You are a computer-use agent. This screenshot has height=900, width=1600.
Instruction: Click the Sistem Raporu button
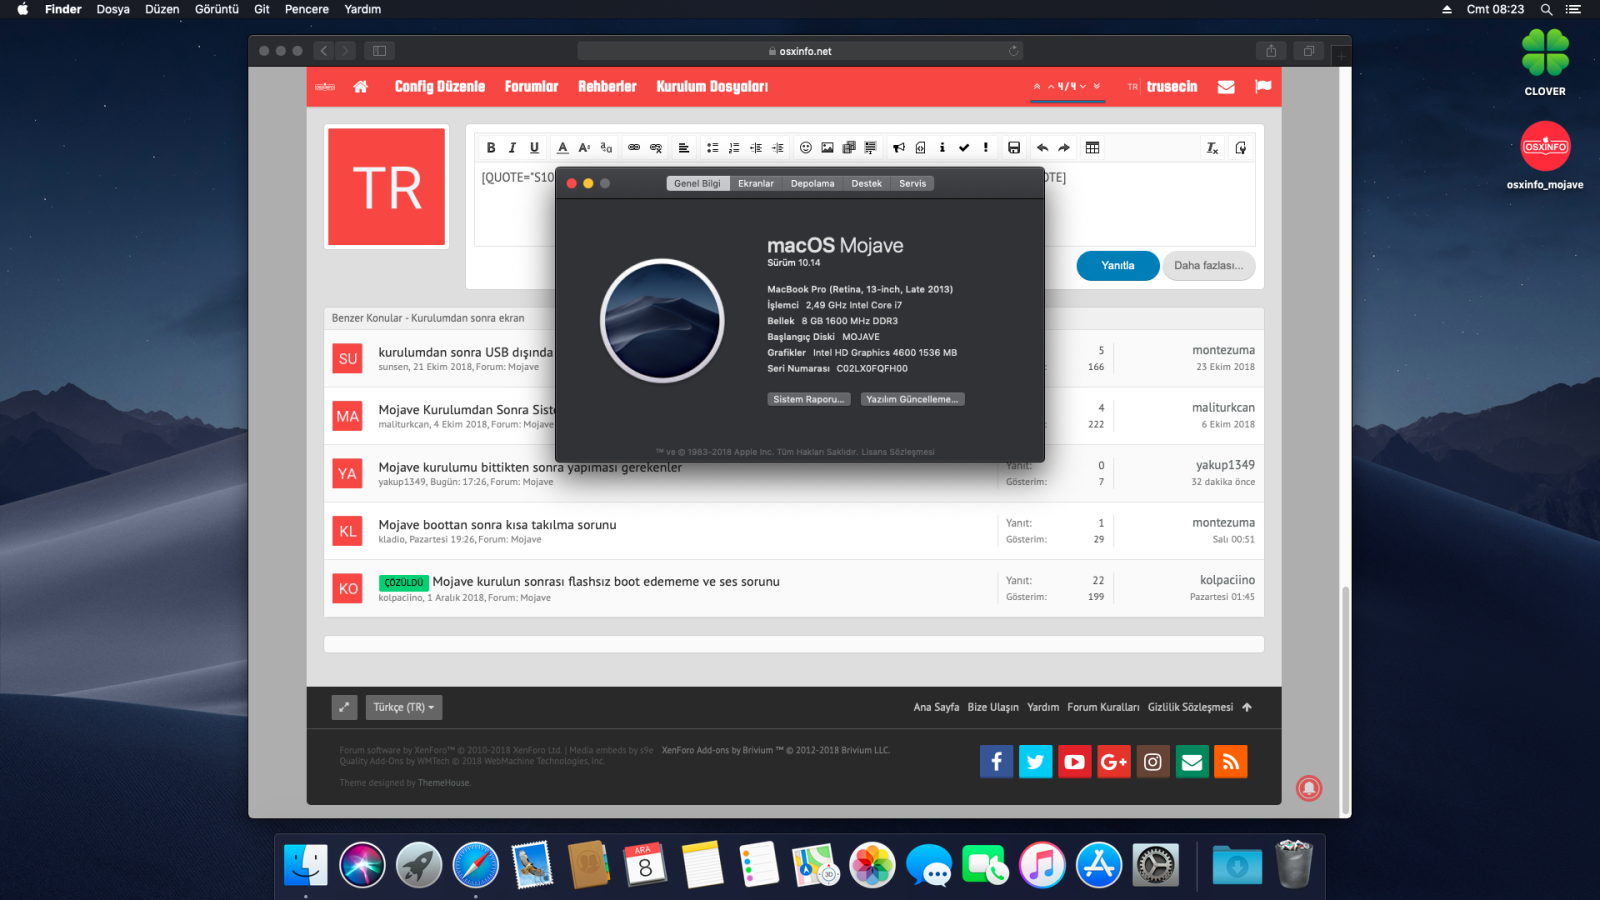point(809,399)
